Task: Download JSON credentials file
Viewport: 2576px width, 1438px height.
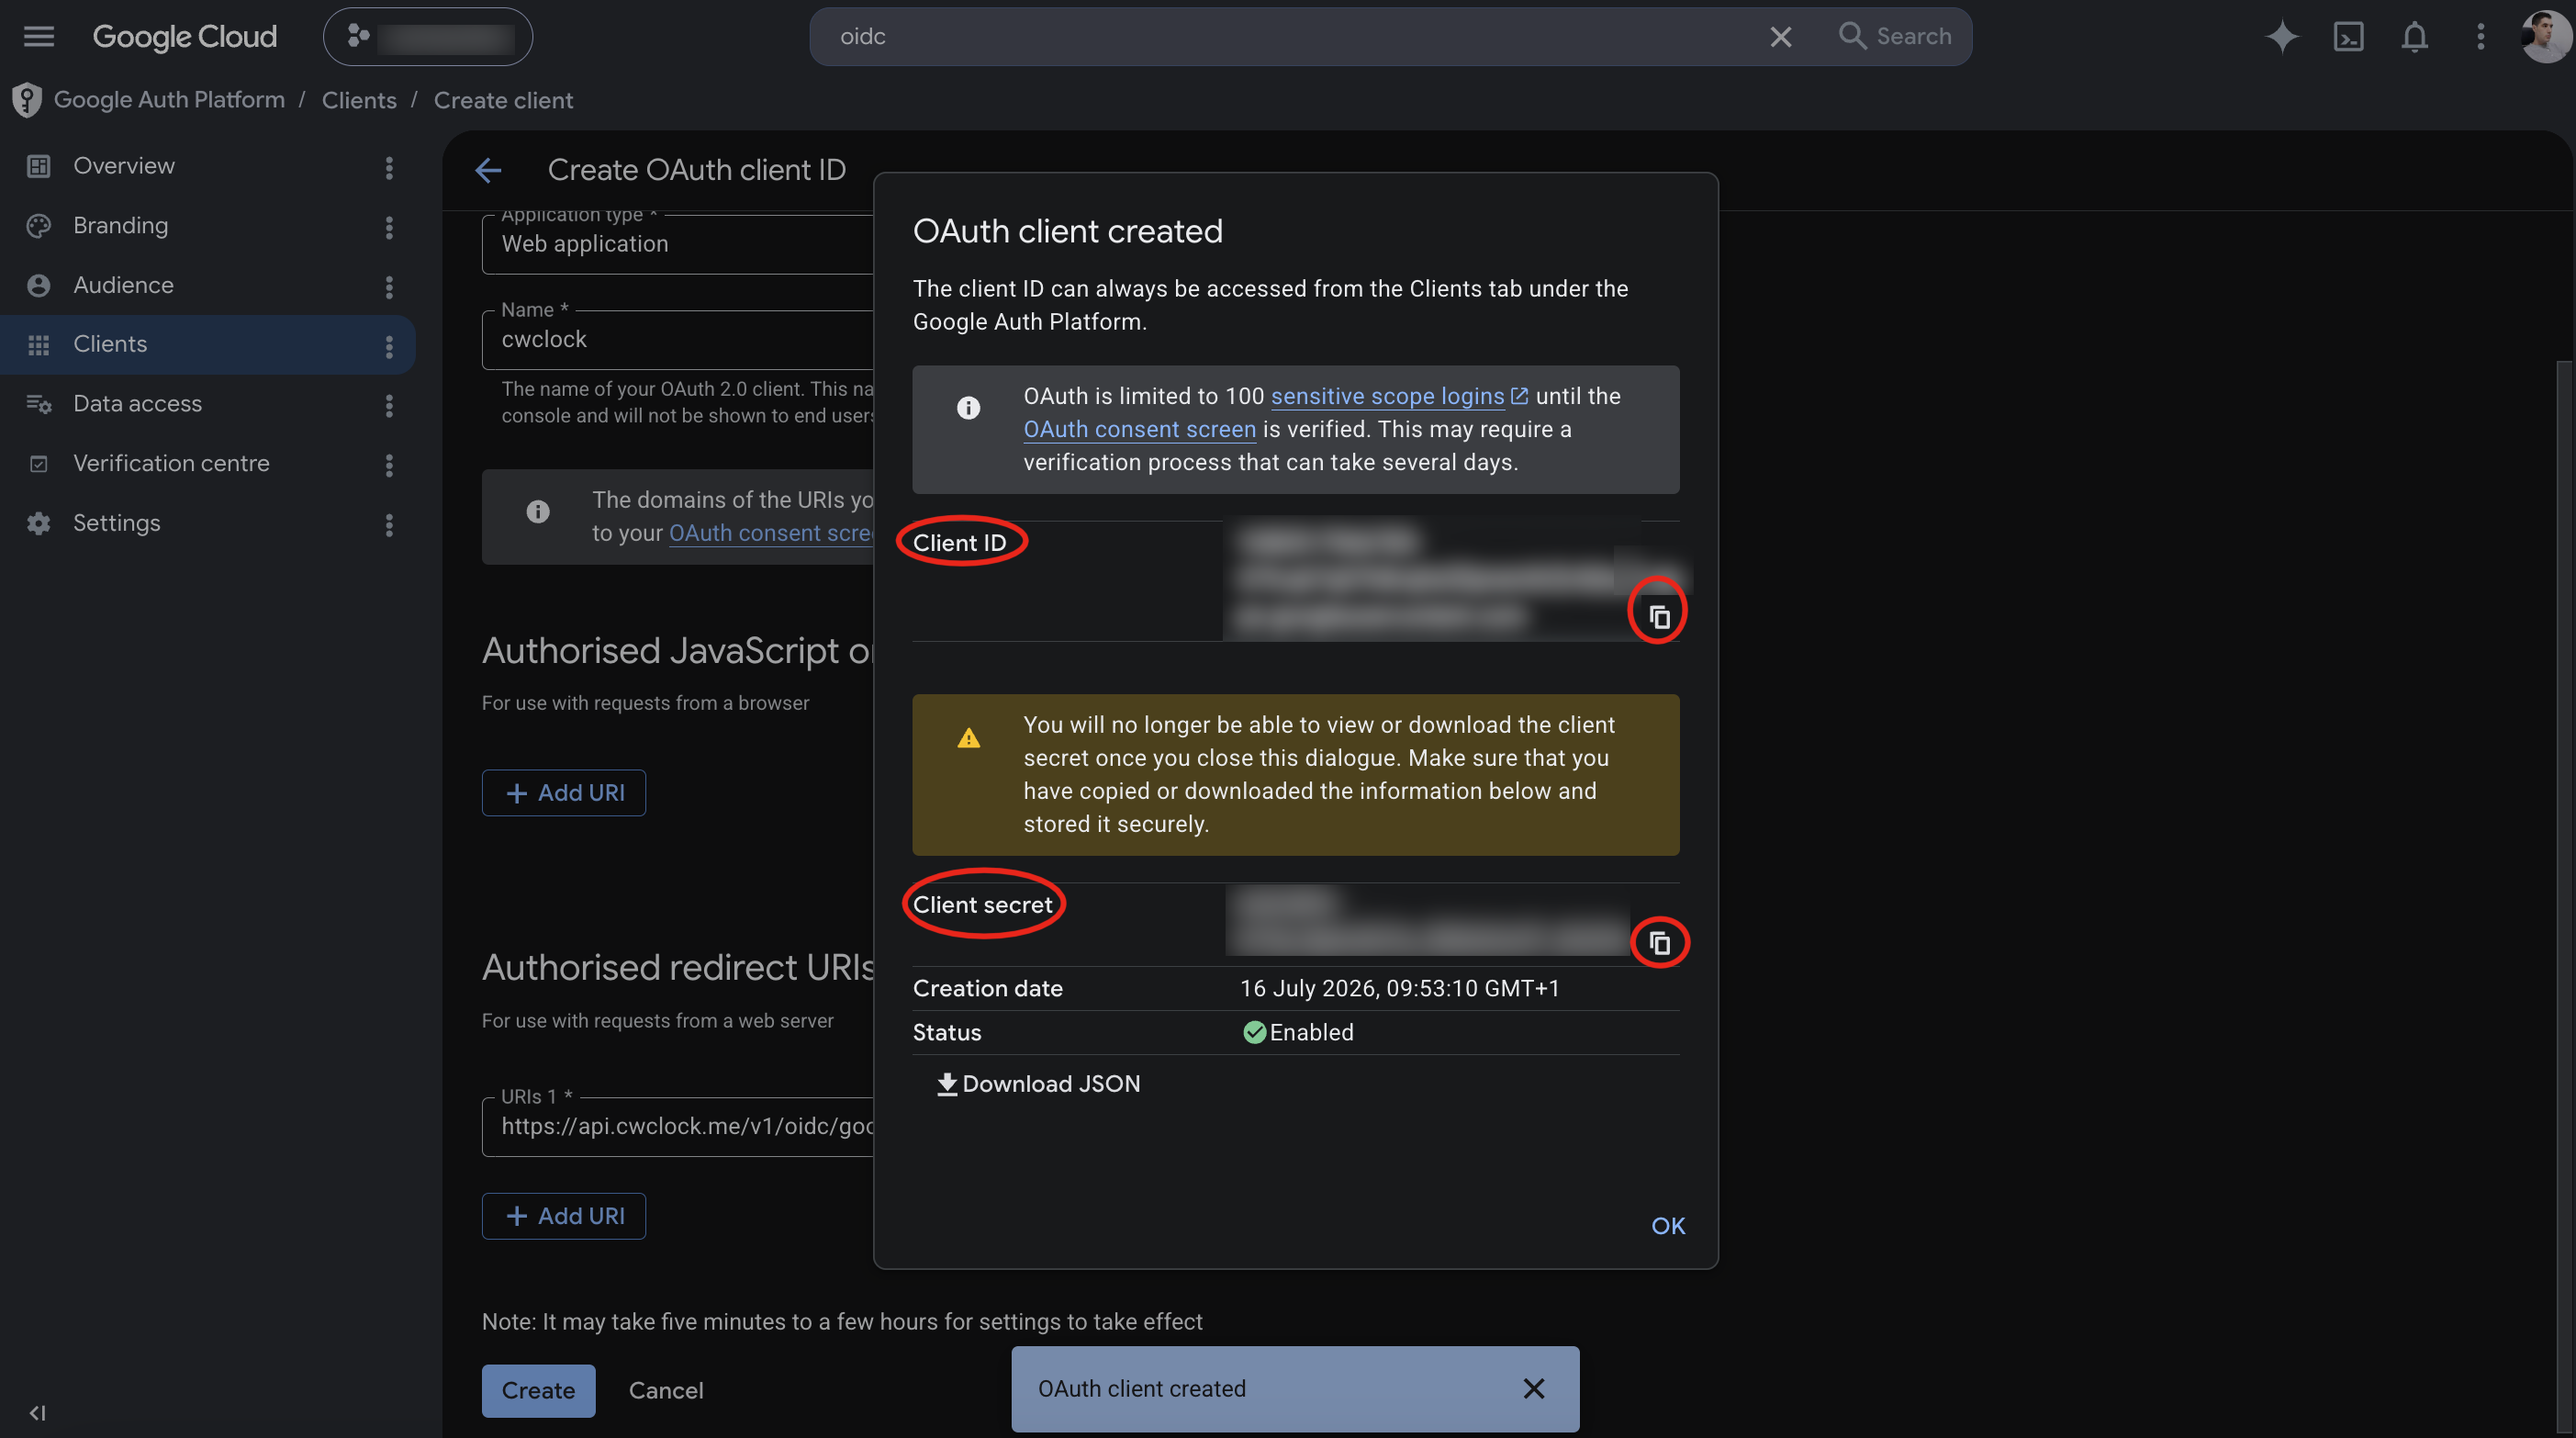Action: click(x=1038, y=1084)
